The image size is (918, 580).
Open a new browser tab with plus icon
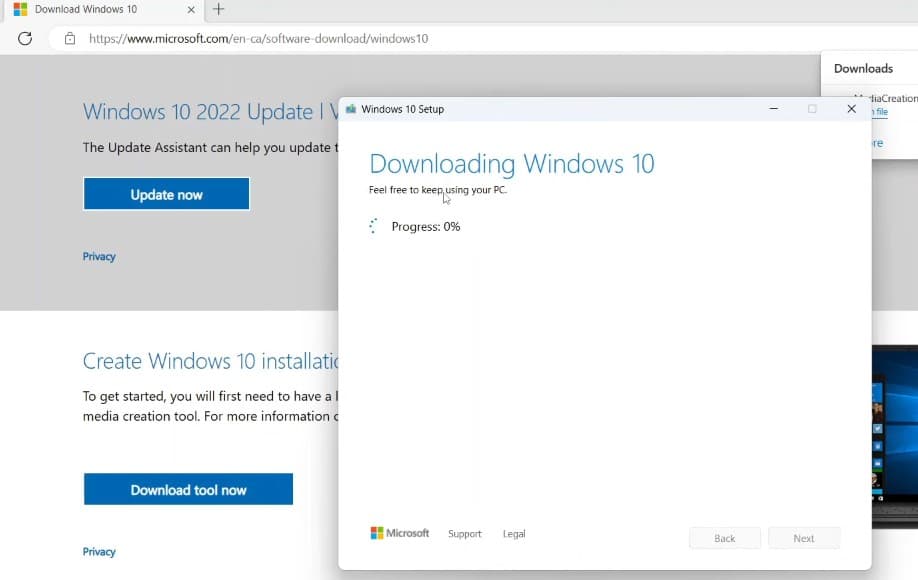[218, 10]
